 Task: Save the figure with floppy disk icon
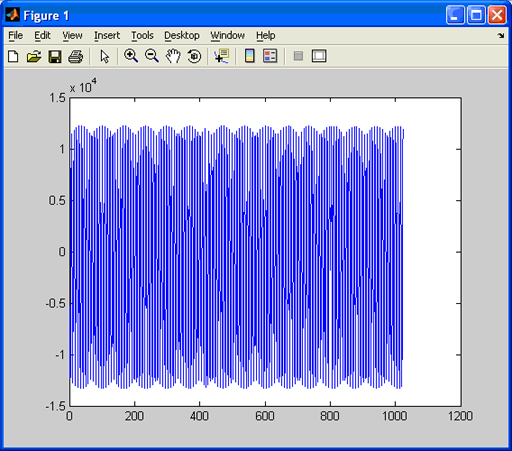pyautogui.click(x=55, y=56)
